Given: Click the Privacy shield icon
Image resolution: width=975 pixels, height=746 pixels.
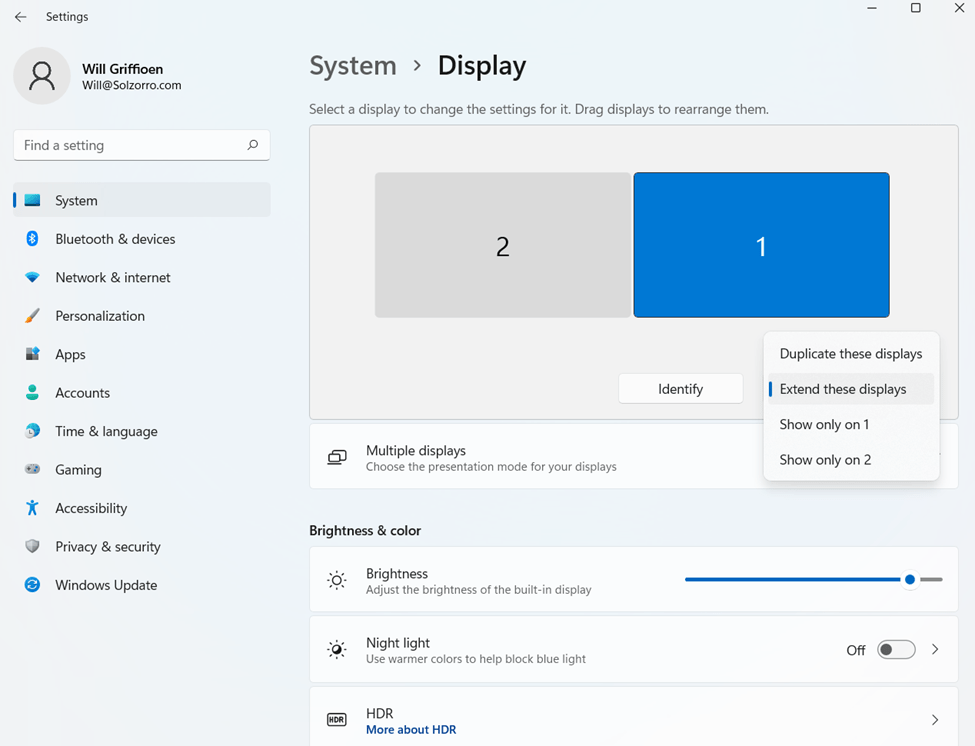Looking at the screenshot, I should tap(32, 546).
